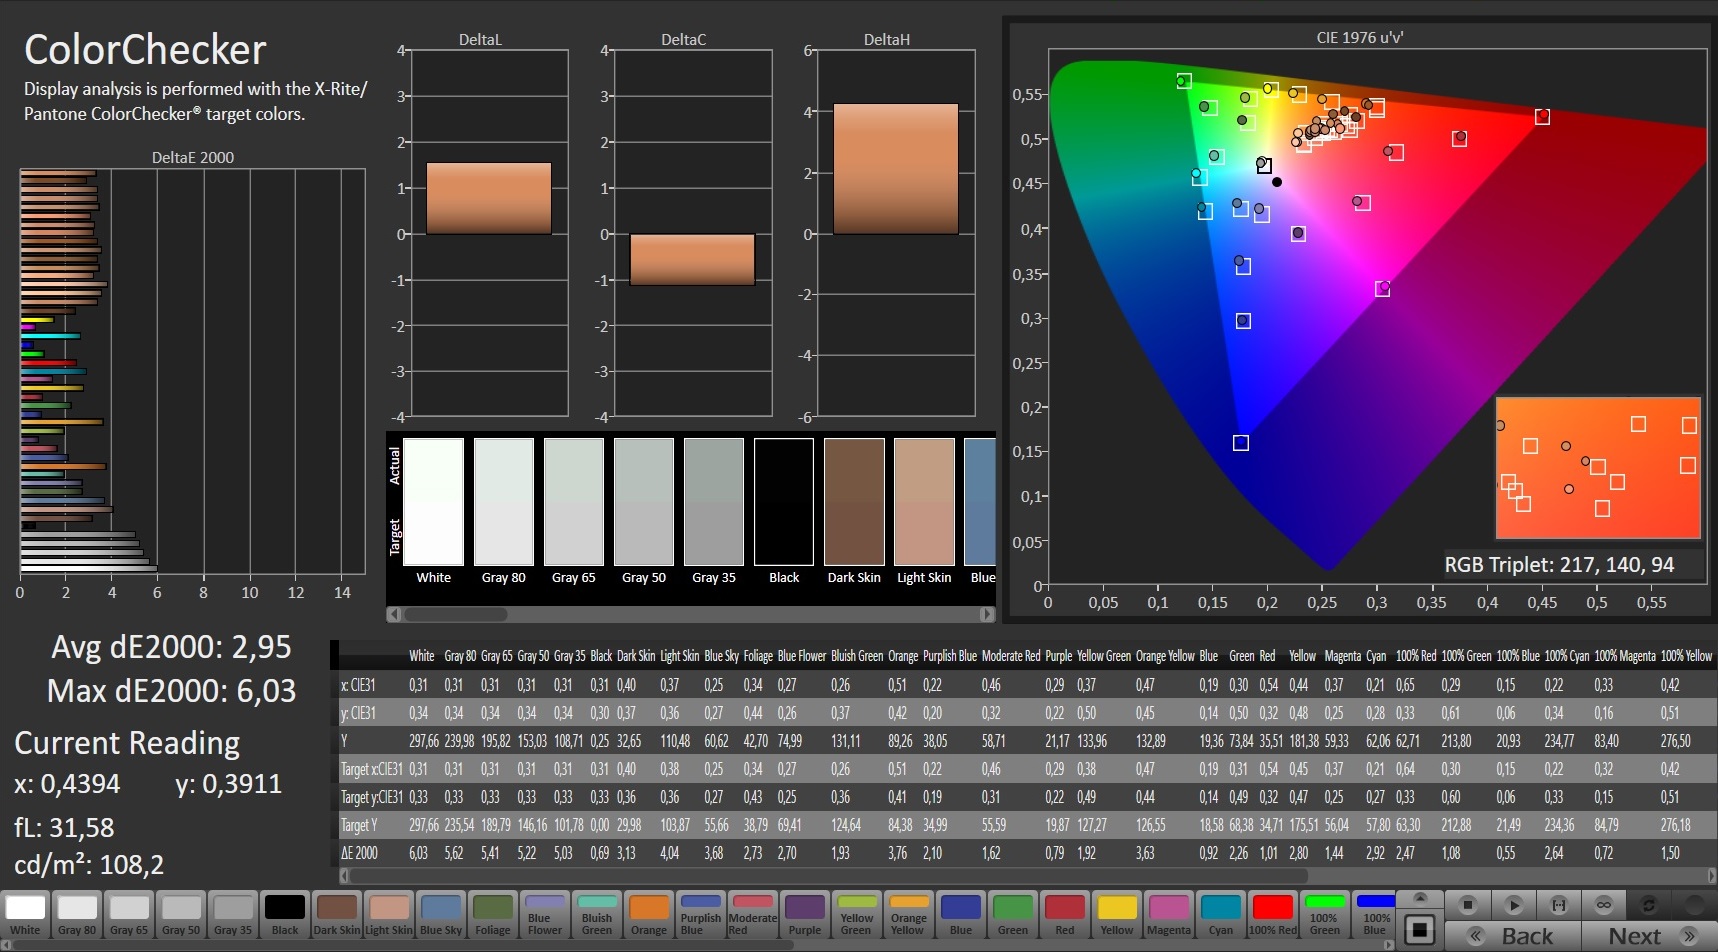Click the Back navigation button
The height and width of the screenshot is (952, 1718).
(1513, 936)
